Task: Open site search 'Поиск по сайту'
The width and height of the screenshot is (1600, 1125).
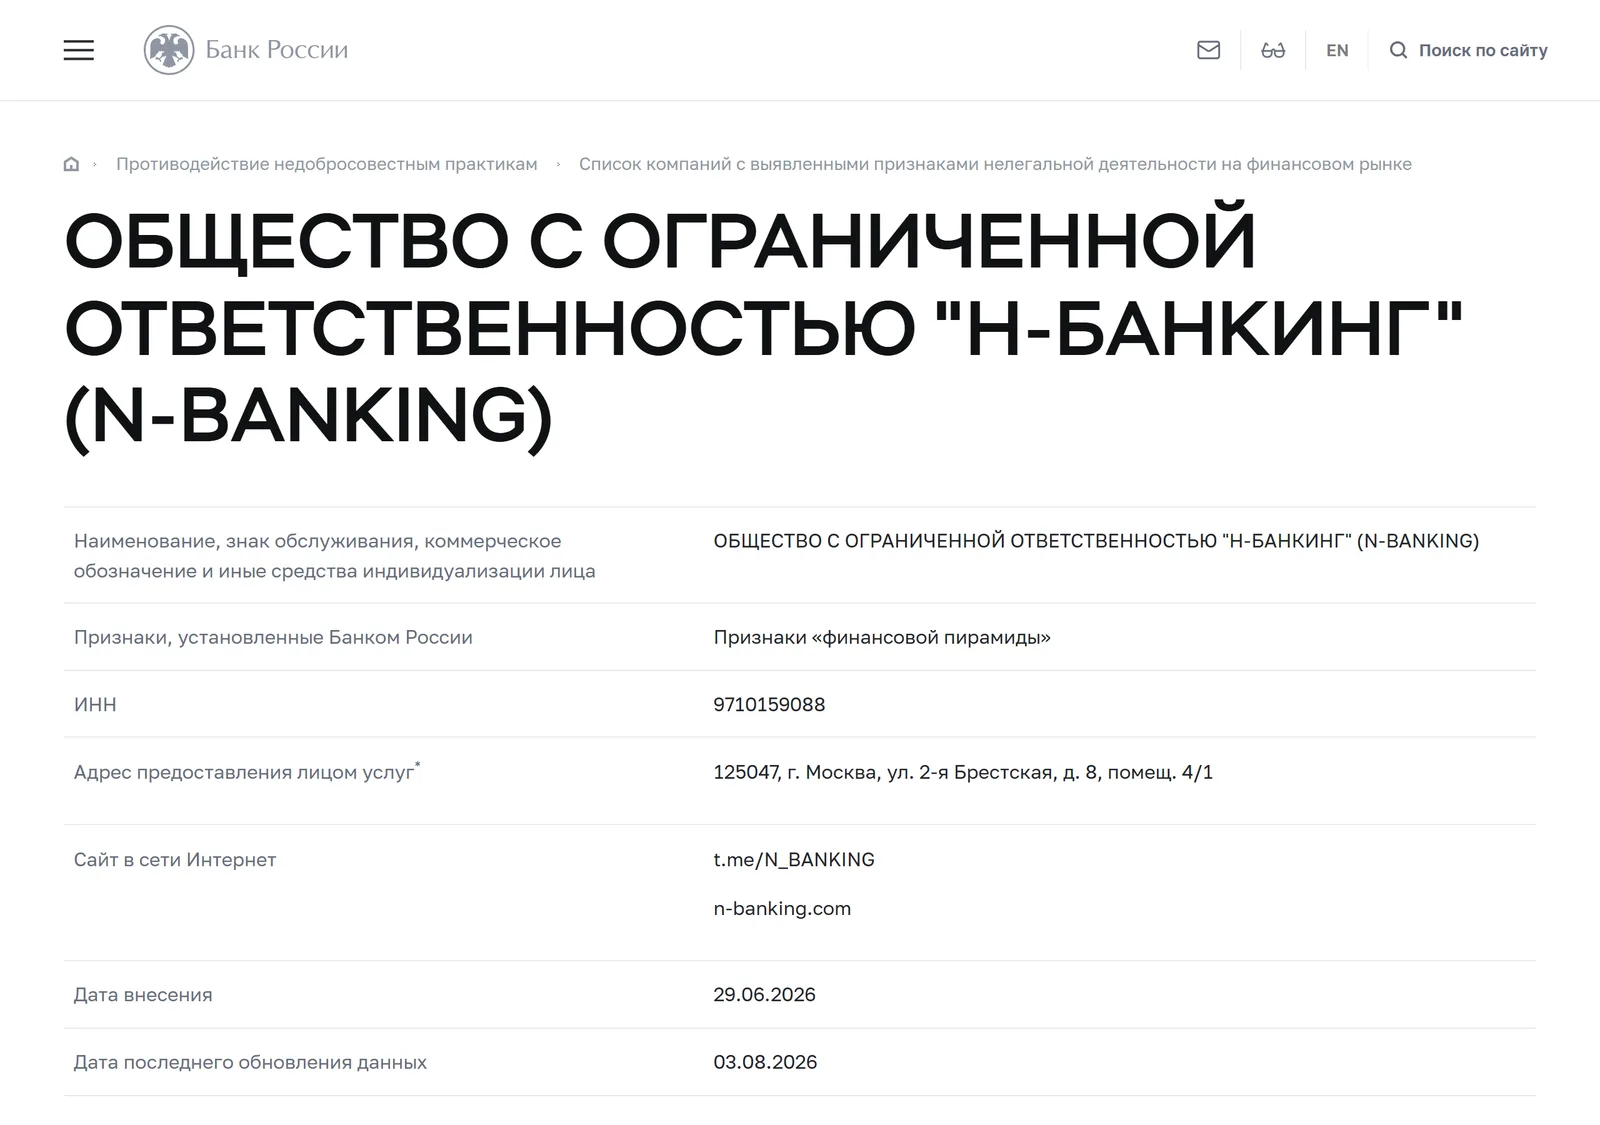Action: pyautogui.click(x=1468, y=50)
